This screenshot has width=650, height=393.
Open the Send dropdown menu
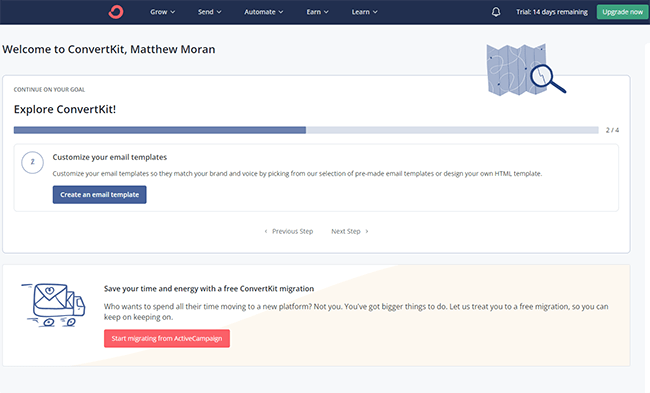(209, 12)
